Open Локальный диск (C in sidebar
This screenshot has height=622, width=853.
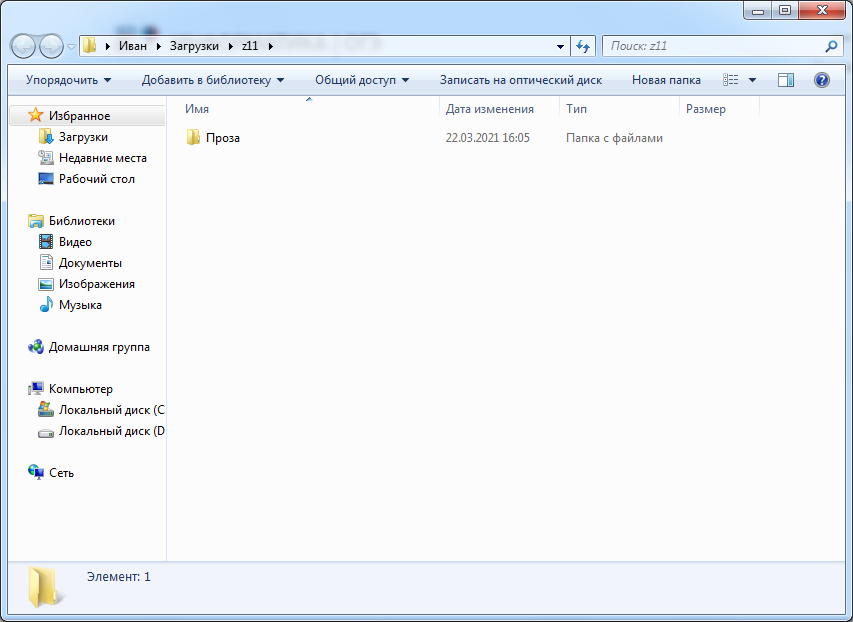[112, 410]
